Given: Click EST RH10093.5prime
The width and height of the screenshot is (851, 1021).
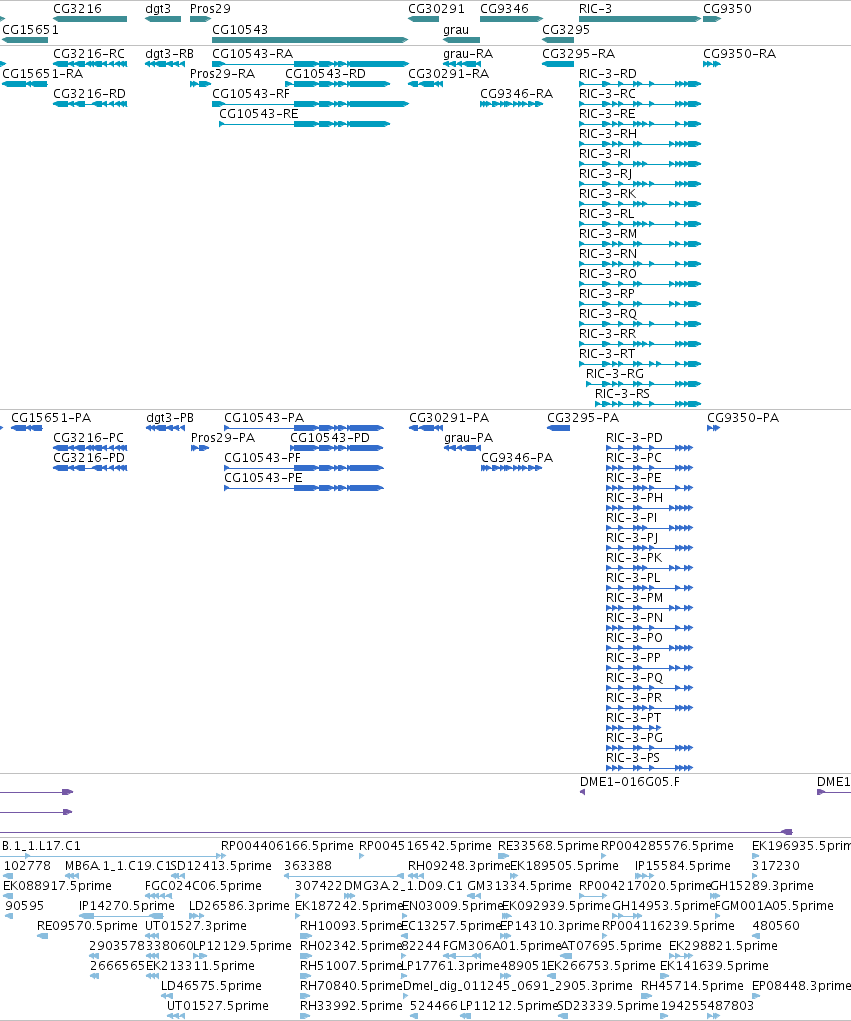Looking at the screenshot, I should [351, 927].
